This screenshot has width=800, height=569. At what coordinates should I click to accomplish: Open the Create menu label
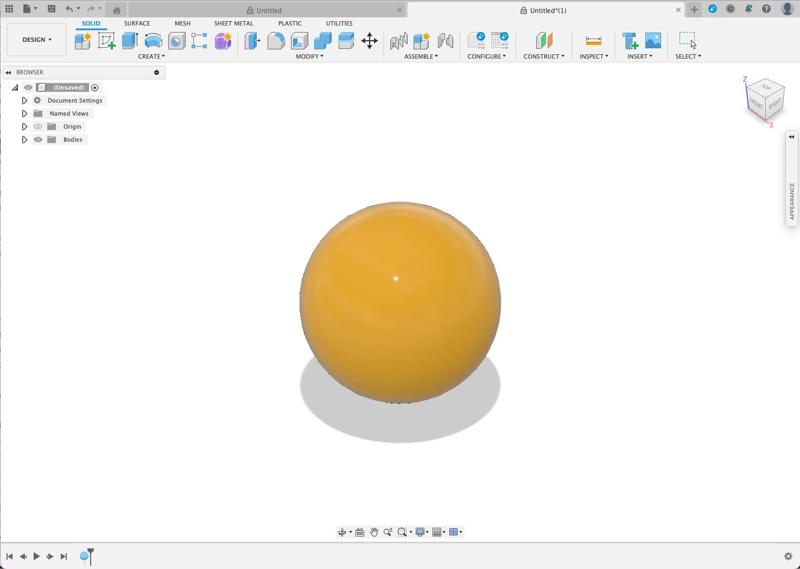(x=151, y=56)
